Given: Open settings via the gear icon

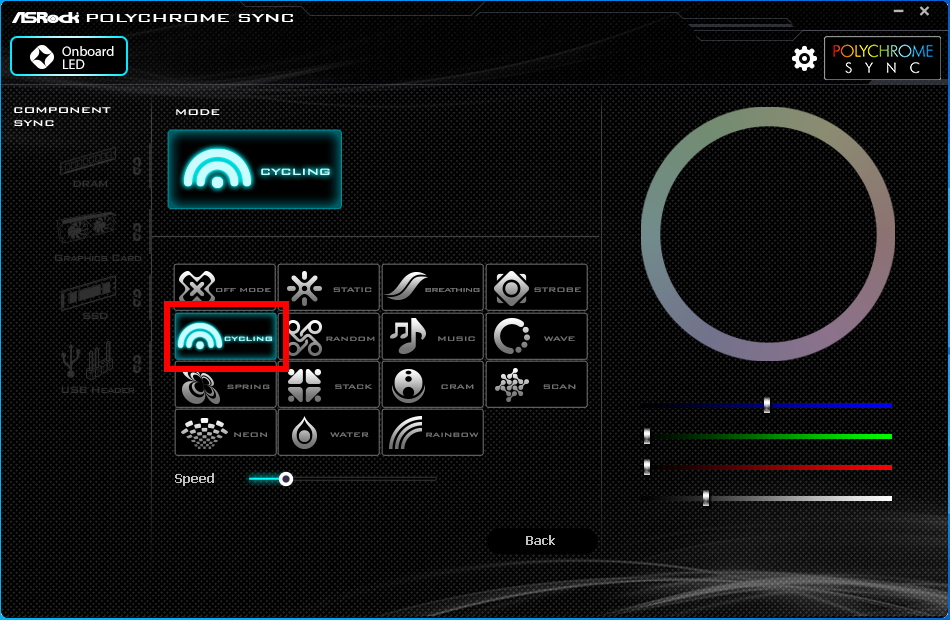Looking at the screenshot, I should tap(804, 58).
